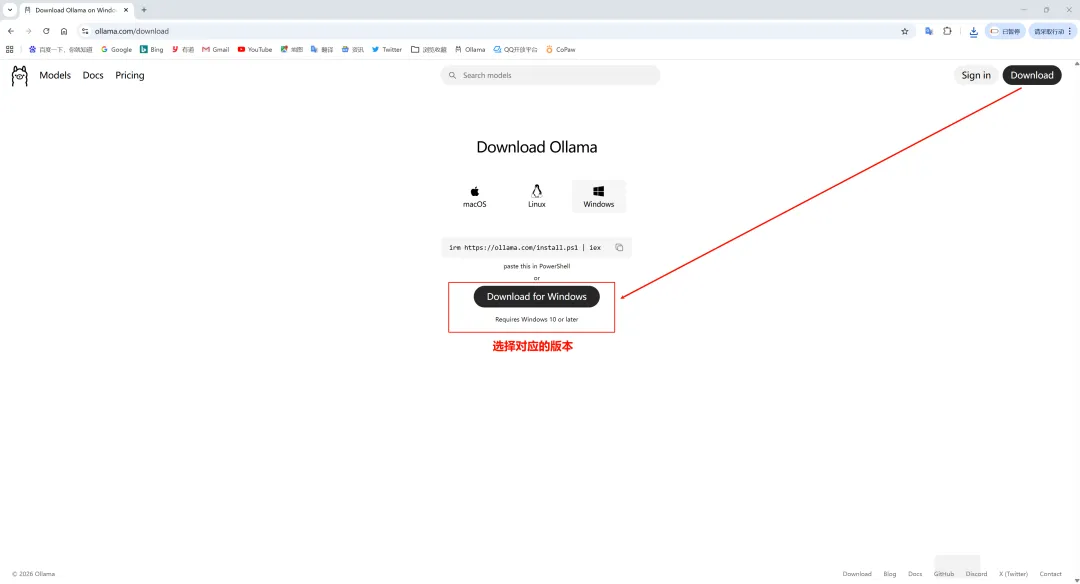Open the footer X (Twitter) link

pos(1013,574)
